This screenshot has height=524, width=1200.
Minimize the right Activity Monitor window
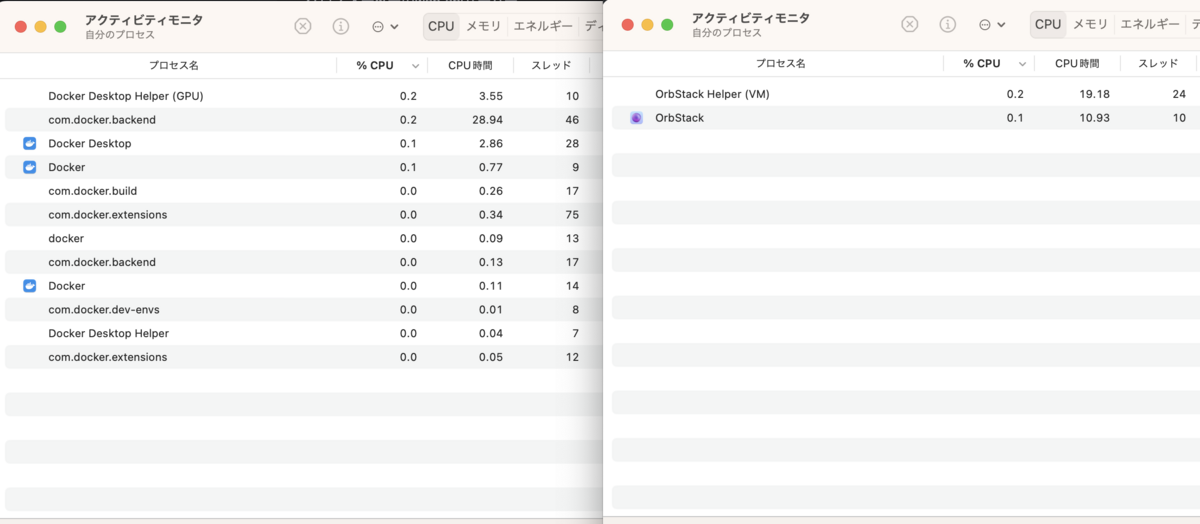pos(648,24)
